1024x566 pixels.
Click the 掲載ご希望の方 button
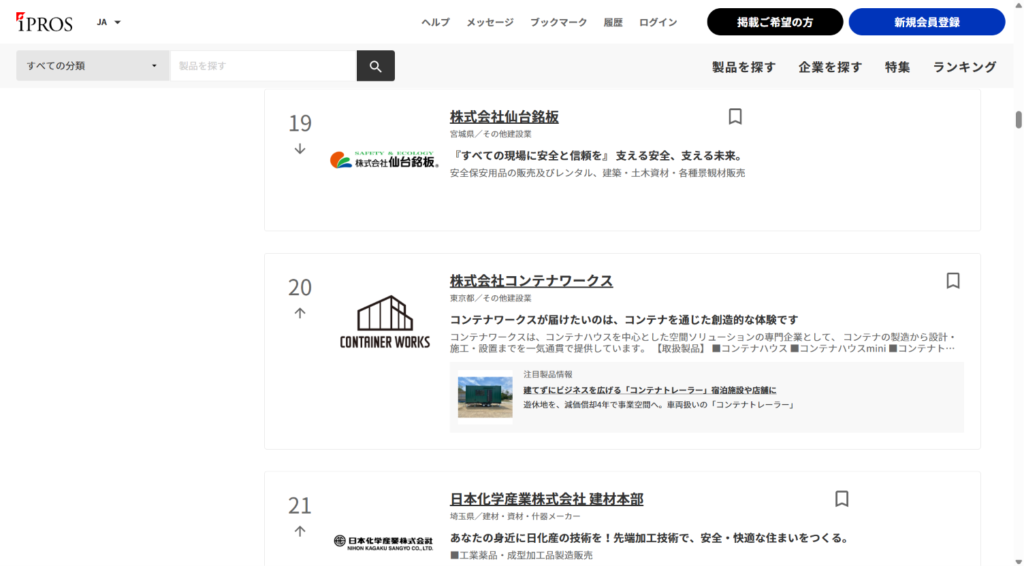(x=775, y=22)
